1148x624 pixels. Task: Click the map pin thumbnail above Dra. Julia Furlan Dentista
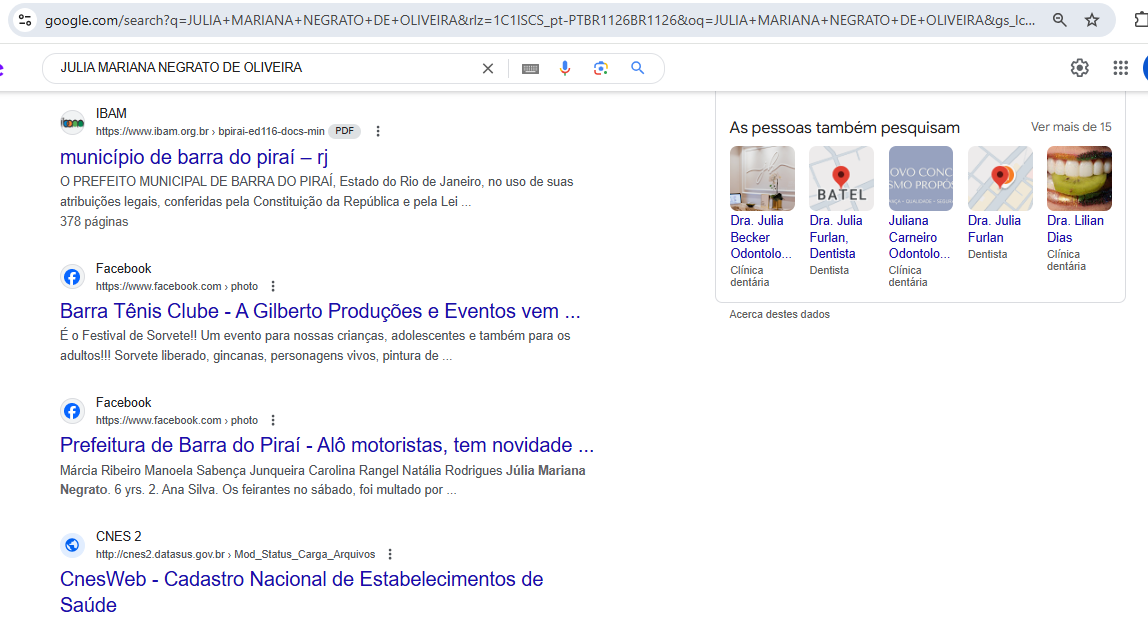999,178
